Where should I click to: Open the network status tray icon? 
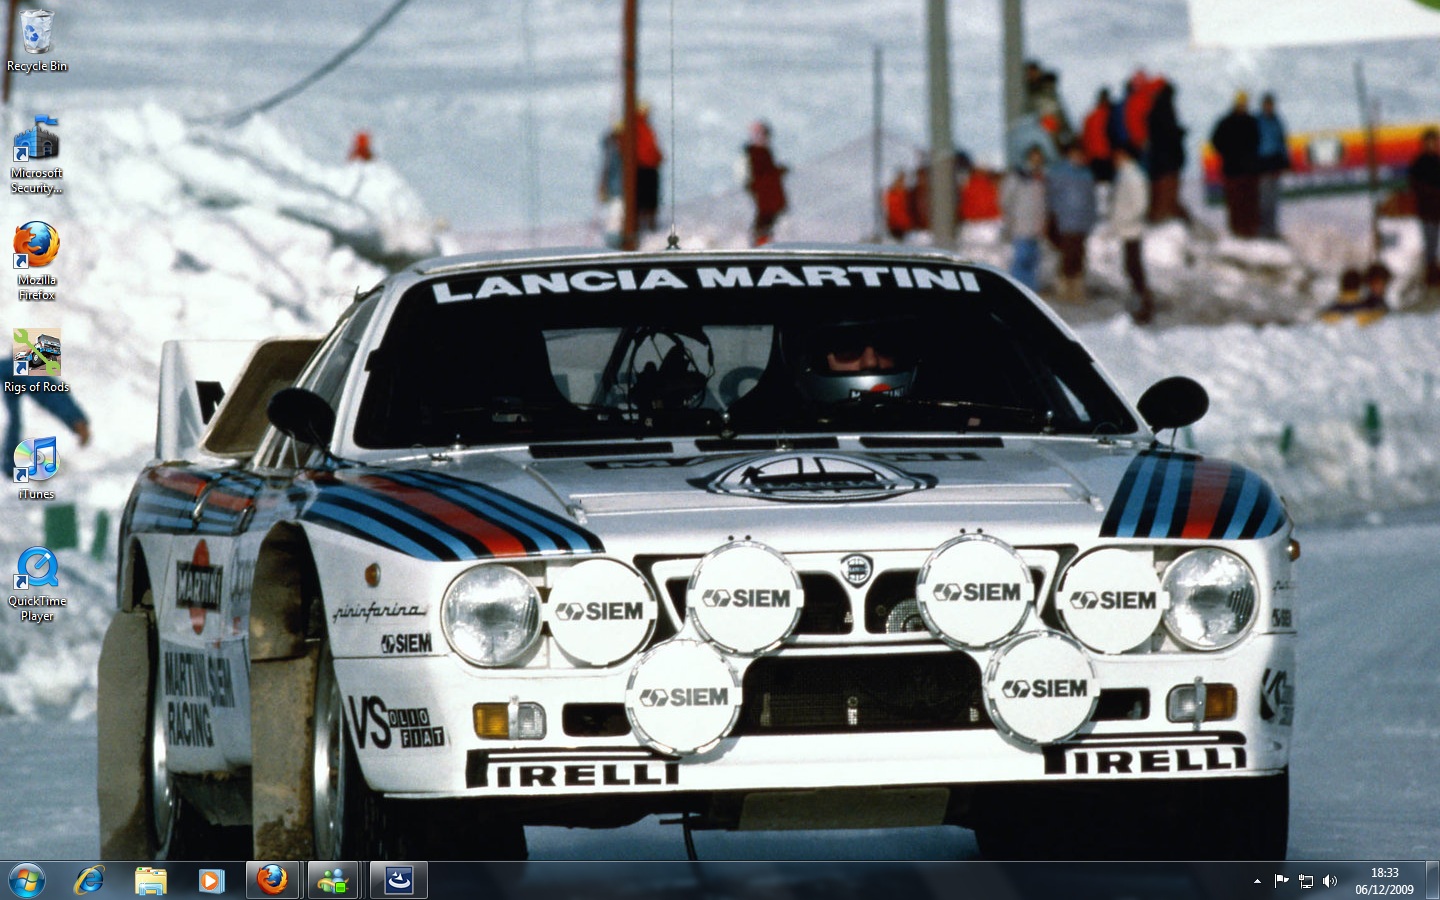pyautogui.click(x=1306, y=881)
